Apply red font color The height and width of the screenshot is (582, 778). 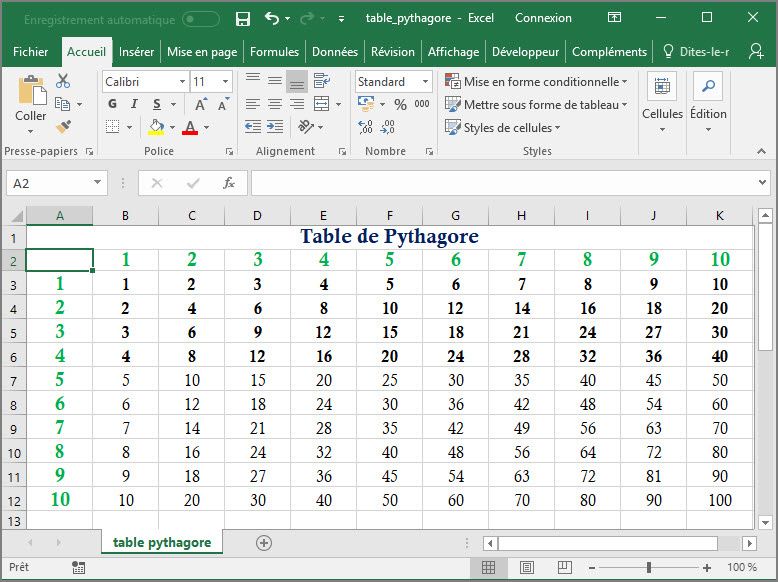point(190,128)
